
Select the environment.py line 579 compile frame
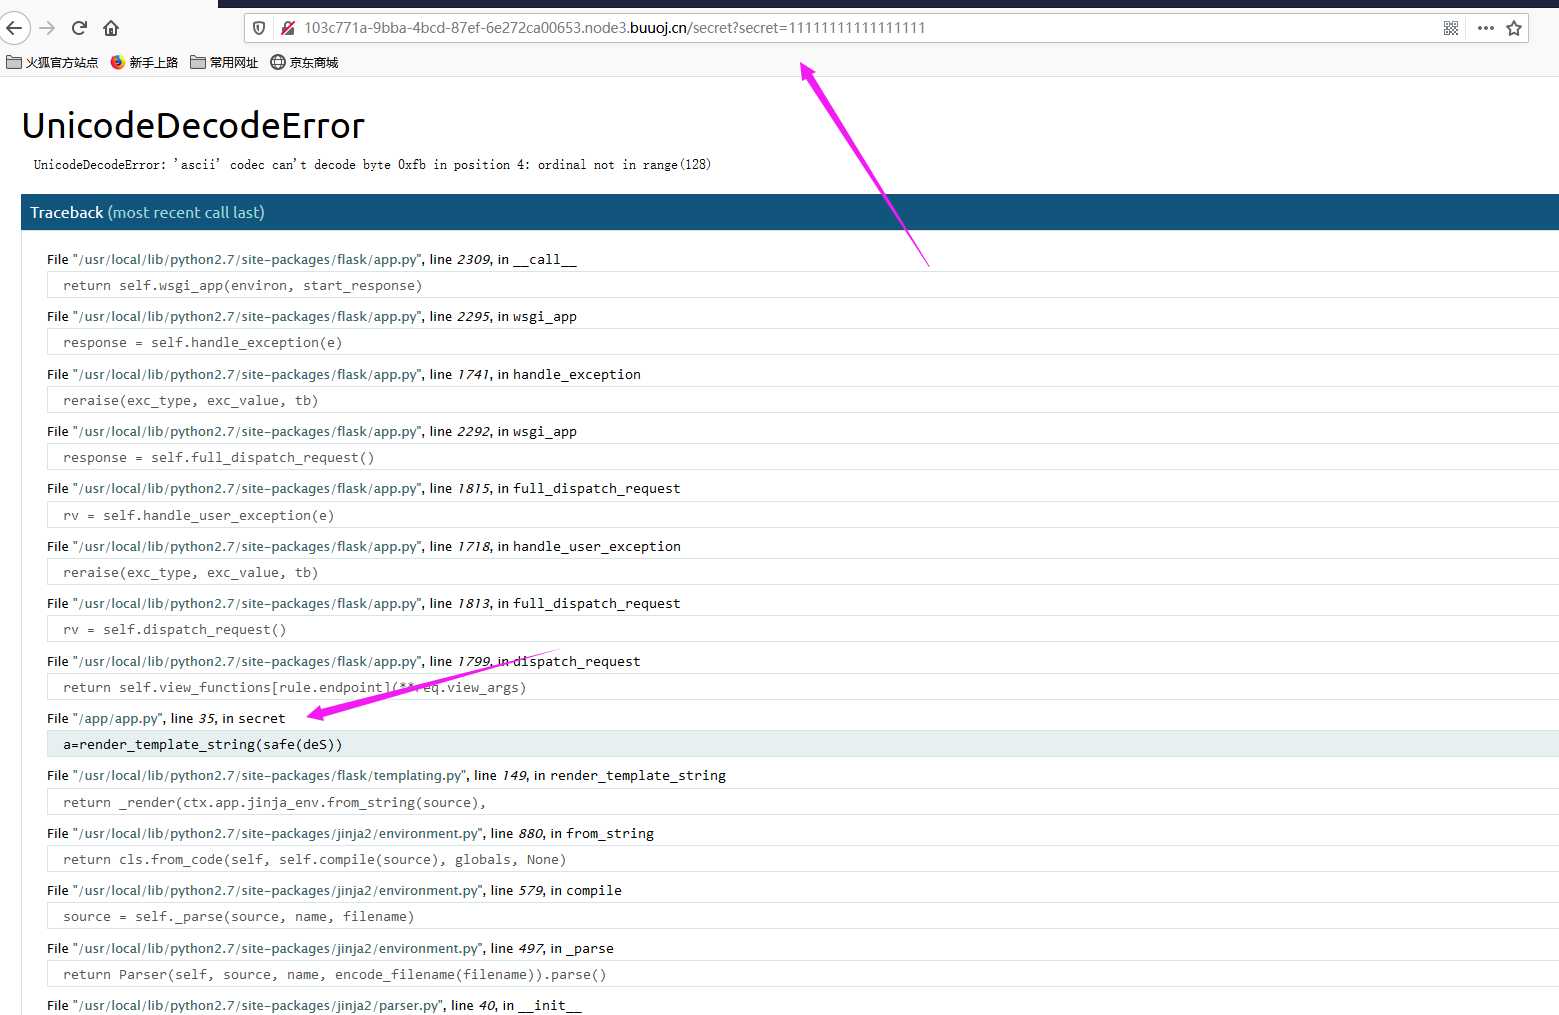[x=334, y=890]
